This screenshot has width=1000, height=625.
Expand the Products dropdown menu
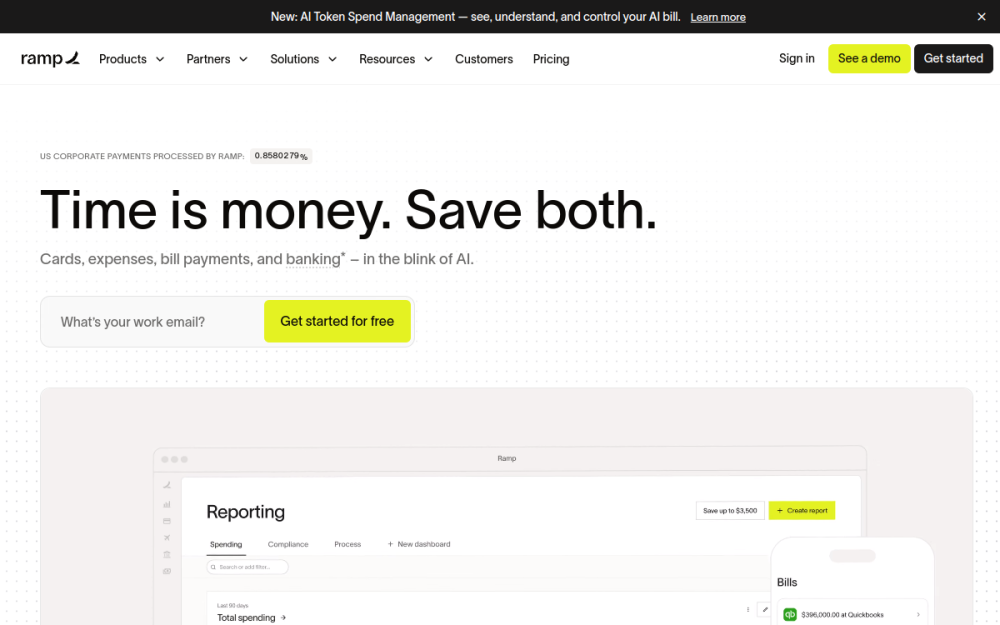pyautogui.click(x=132, y=59)
